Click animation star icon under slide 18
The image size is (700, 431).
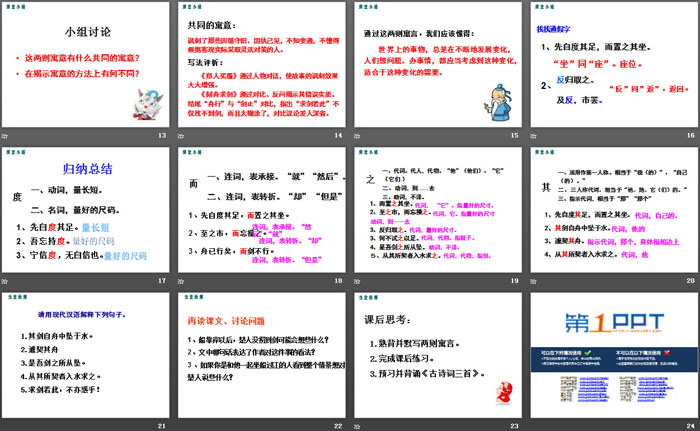pos(181,281)
